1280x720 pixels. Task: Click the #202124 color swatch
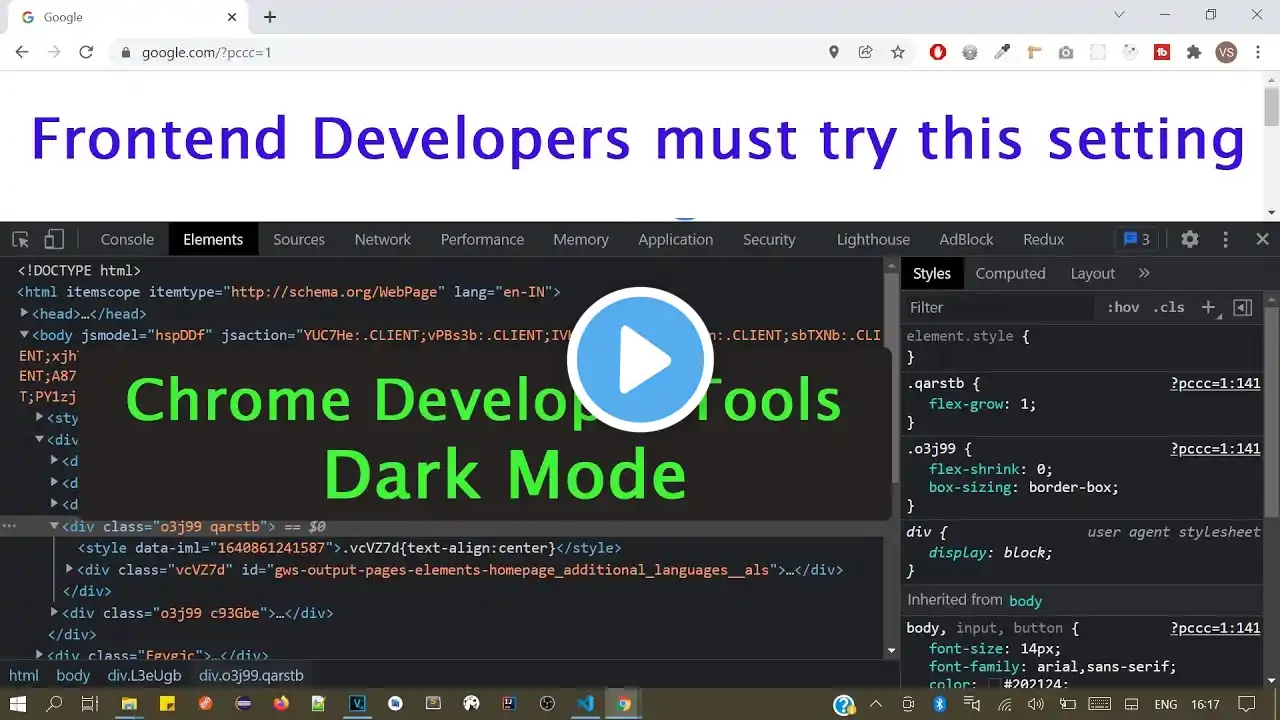995,685
